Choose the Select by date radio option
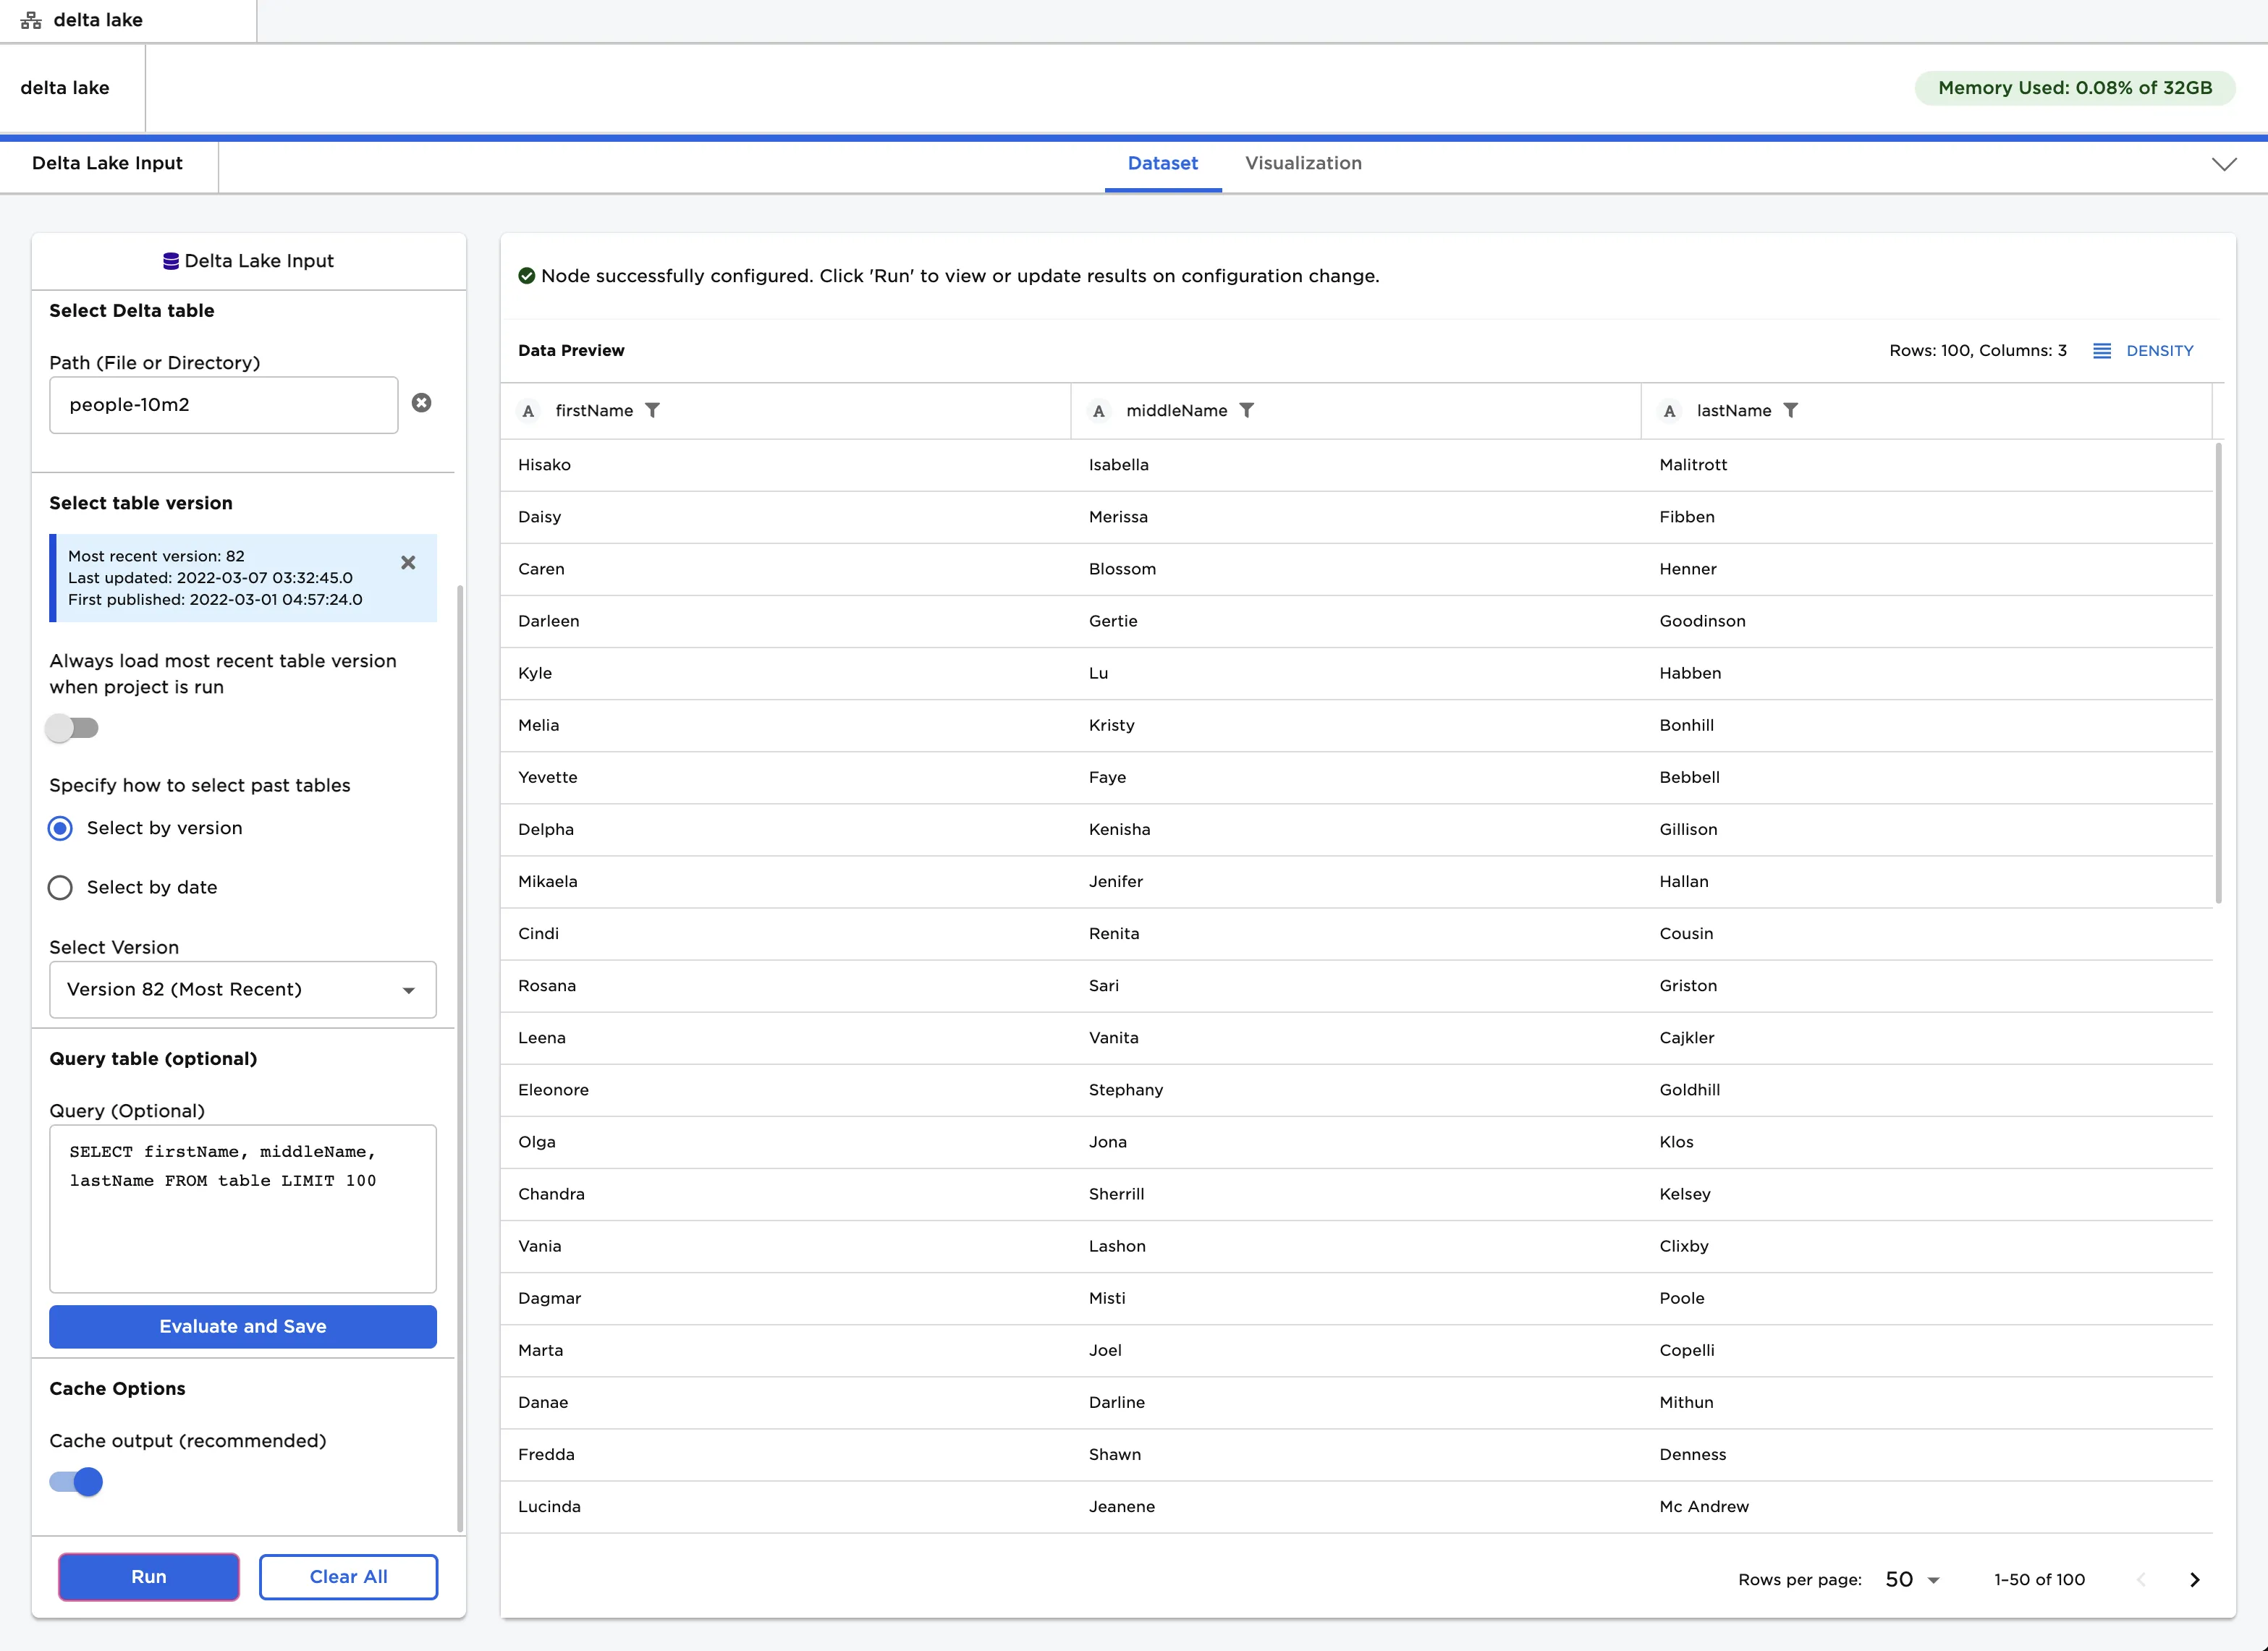The image size is (2268, 1651). pos(60,887)
